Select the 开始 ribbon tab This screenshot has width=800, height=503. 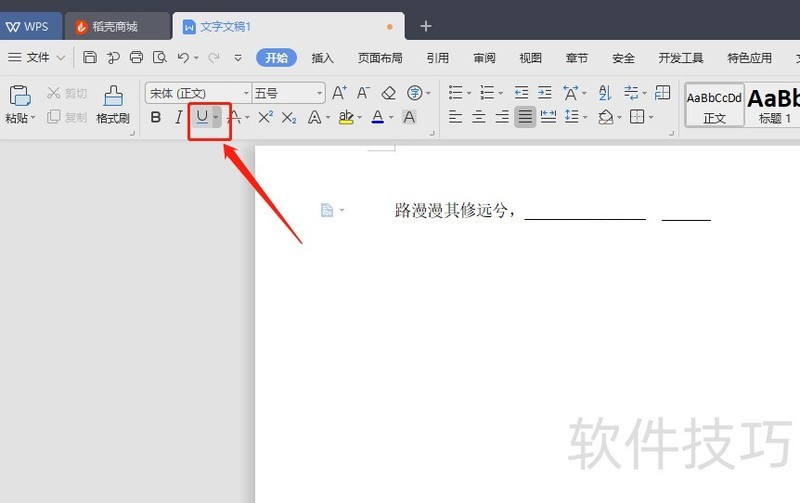coord(276,58)
